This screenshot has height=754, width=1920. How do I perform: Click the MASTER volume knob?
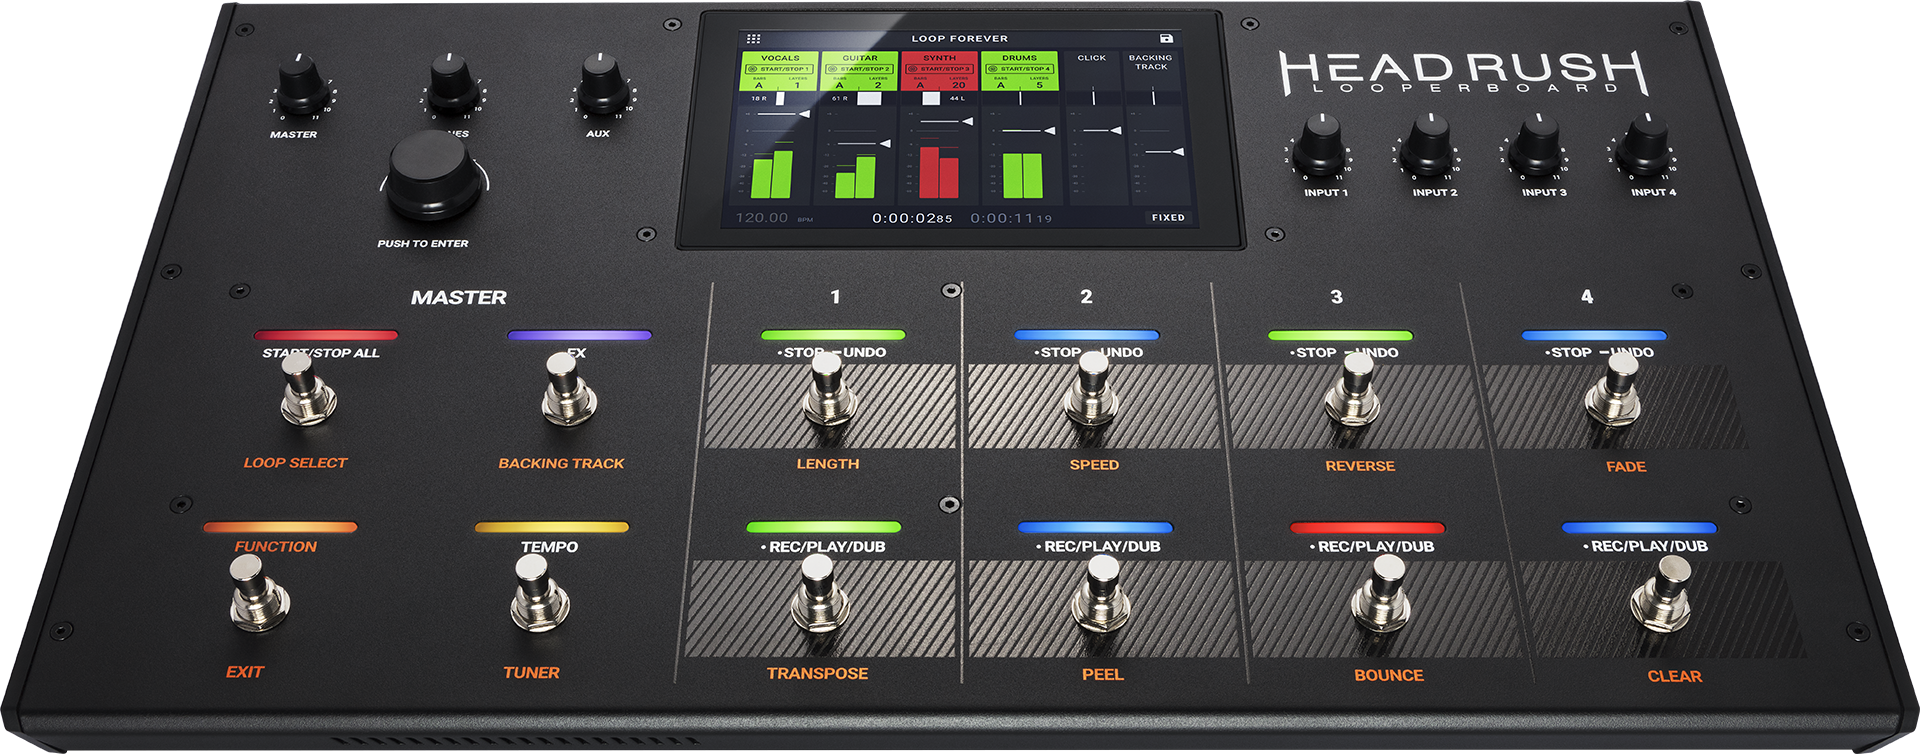[301, 86]
